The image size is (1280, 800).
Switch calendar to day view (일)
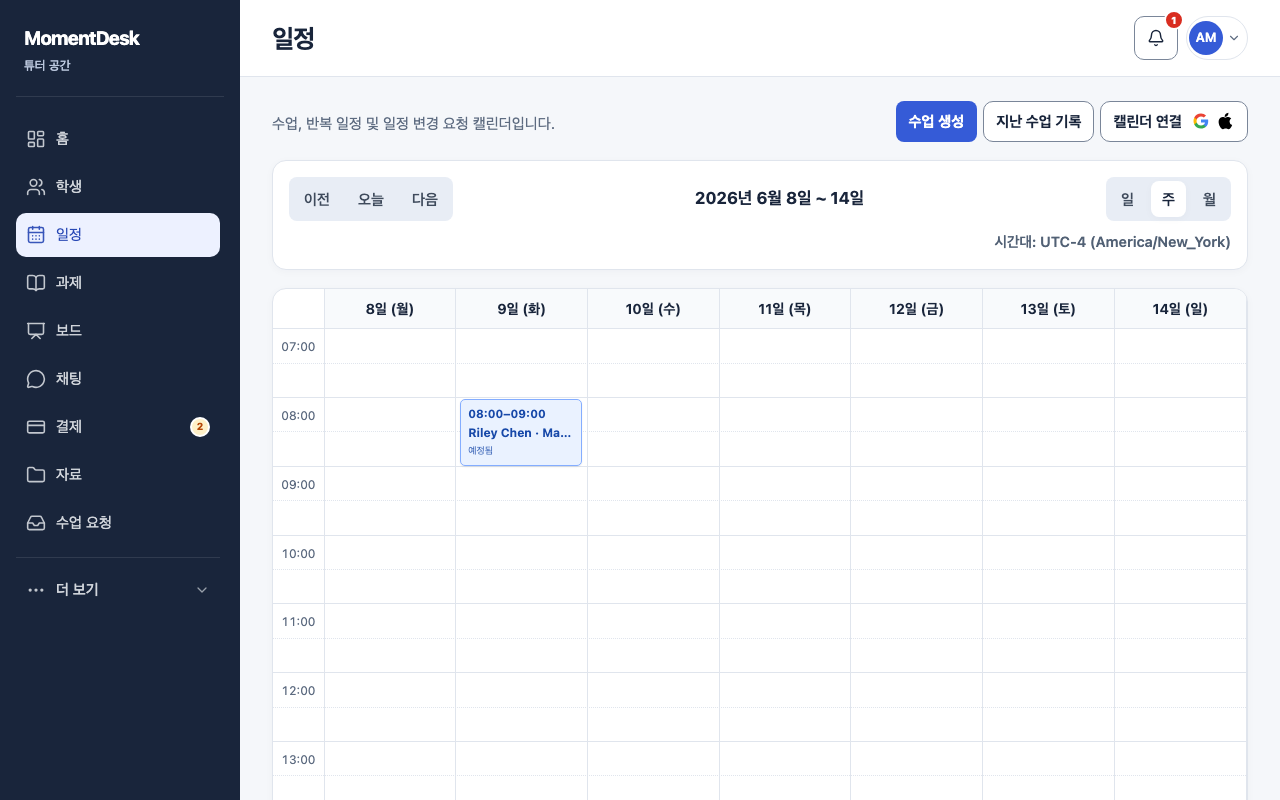pyautogui.click(x=1128, y=199)
